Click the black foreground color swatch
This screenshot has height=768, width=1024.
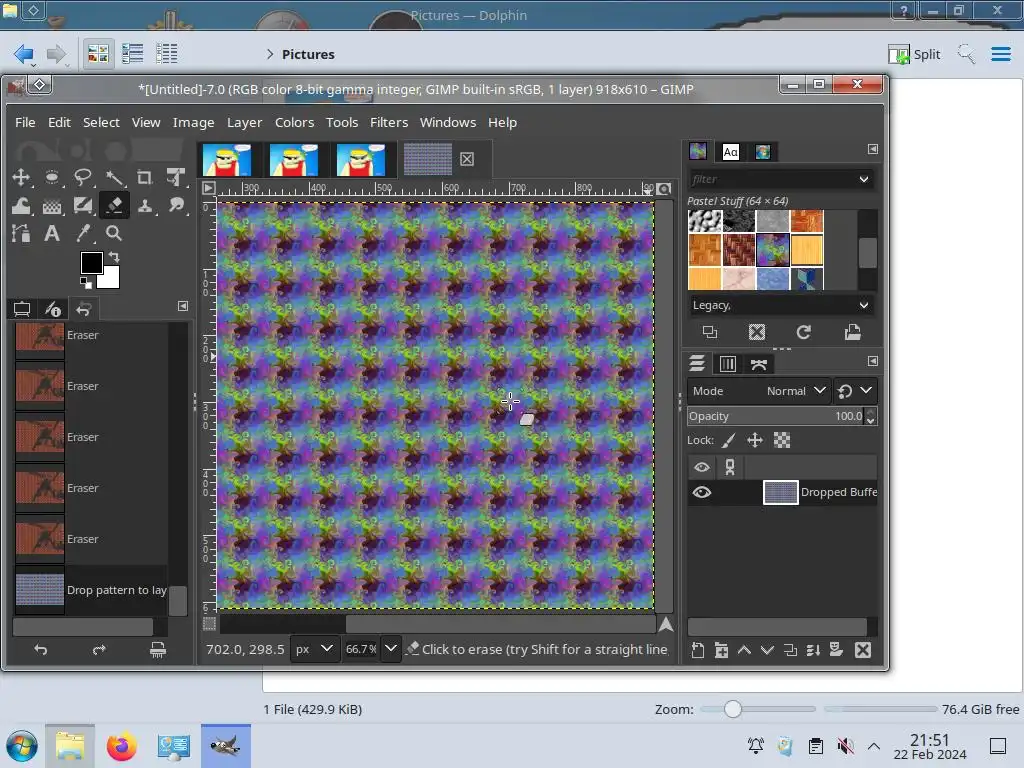[90, 263]
